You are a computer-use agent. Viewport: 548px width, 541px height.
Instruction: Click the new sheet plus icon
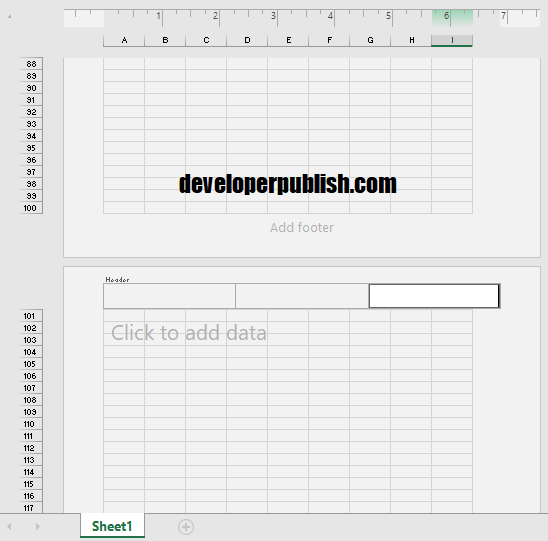click(186, 527)
